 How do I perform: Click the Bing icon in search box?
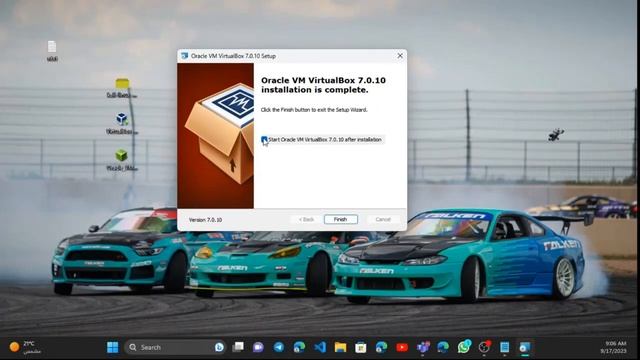219,347
